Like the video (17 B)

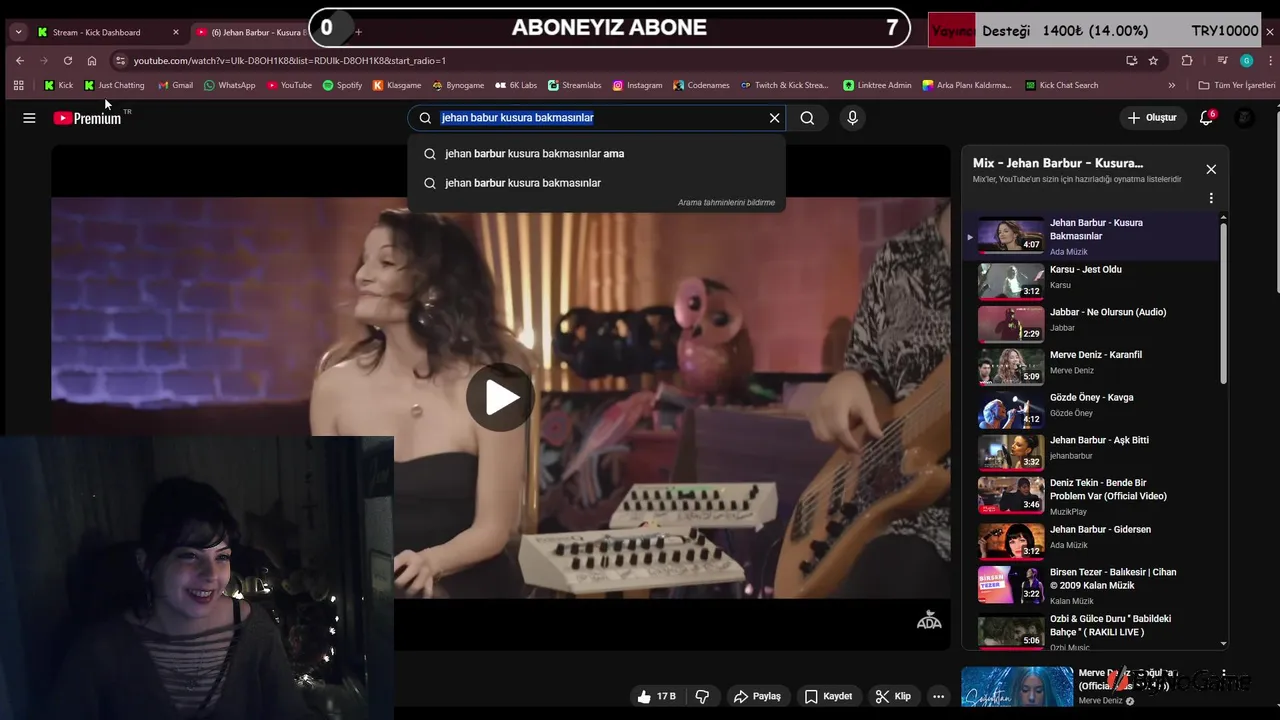[x=657, y=696]
